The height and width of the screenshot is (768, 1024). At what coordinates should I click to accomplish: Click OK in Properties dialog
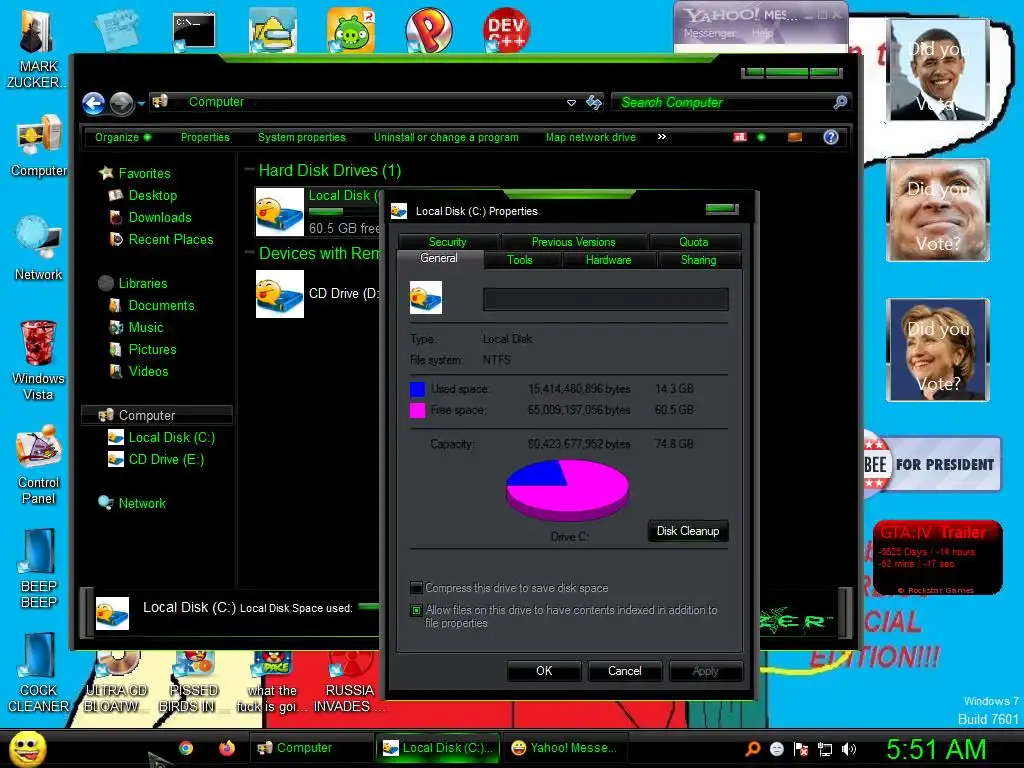544,671
